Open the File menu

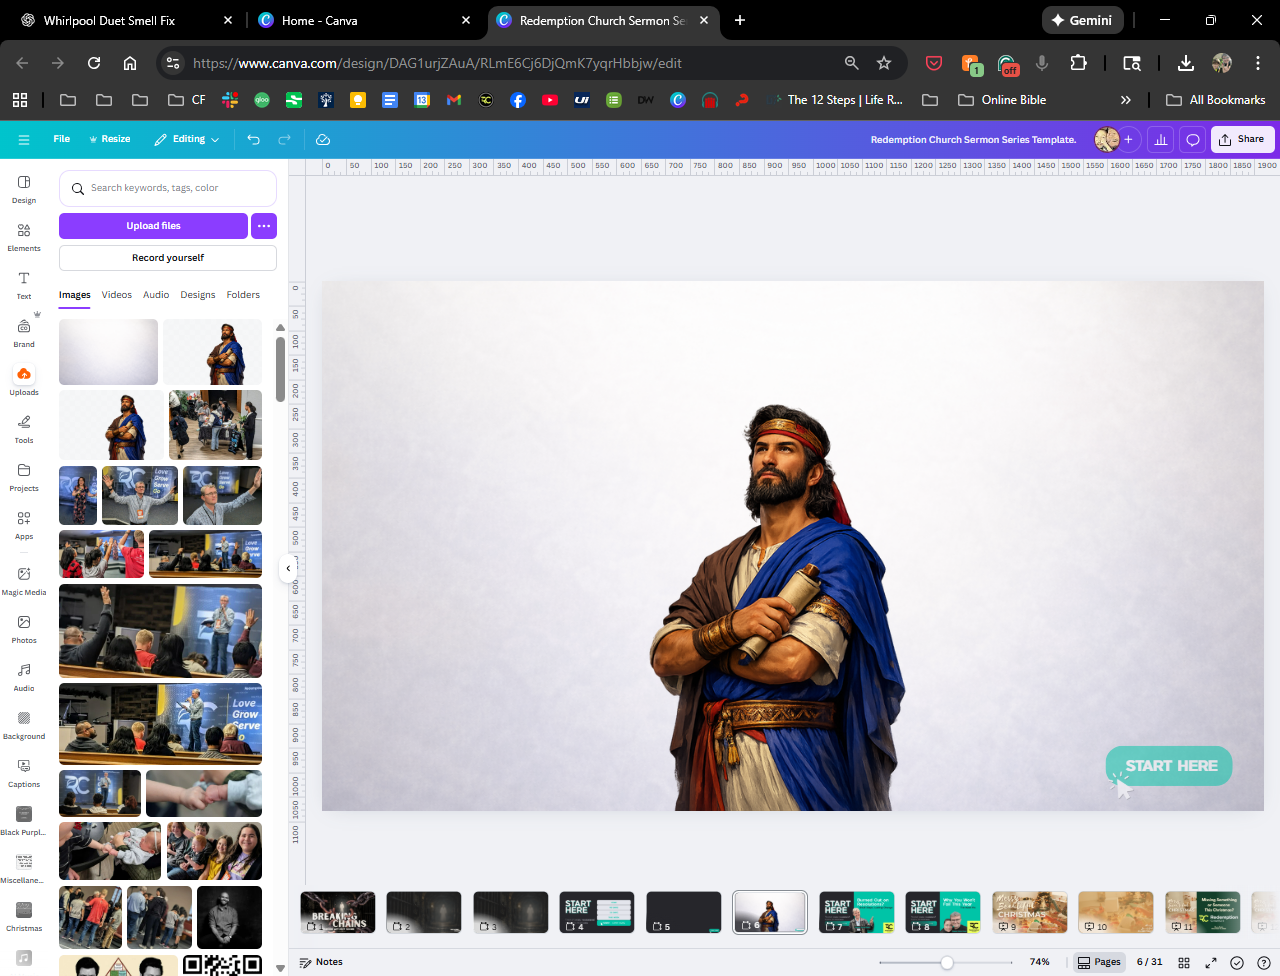click(x=62, y=140)
